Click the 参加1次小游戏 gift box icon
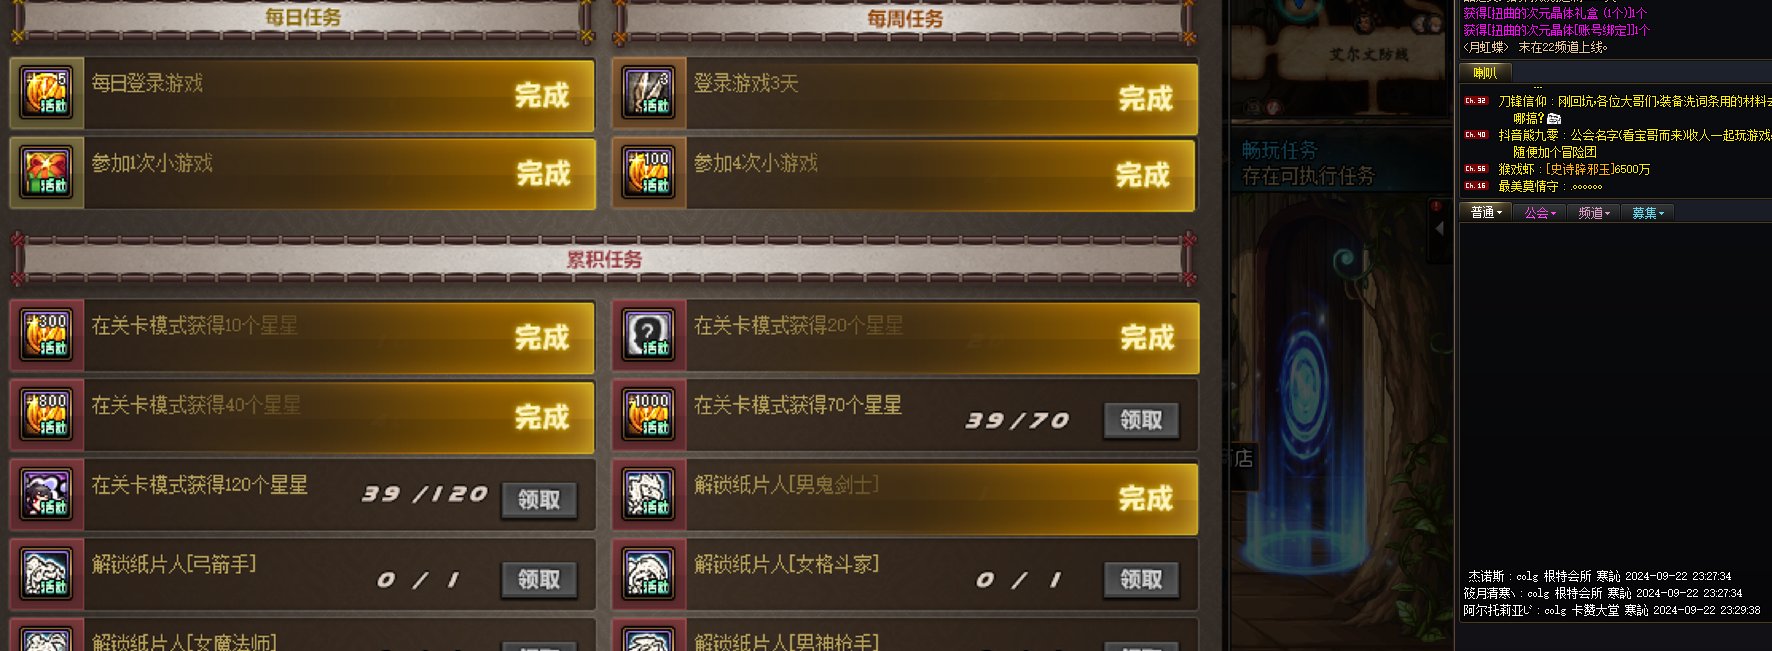1772x651 pixels. pyautogui.click(x=46, y=173)
